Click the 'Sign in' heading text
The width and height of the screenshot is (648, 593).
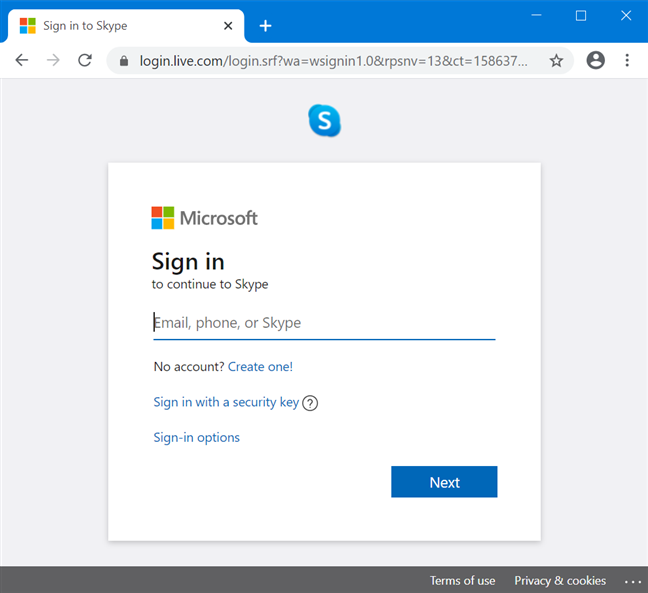(188, 262)
